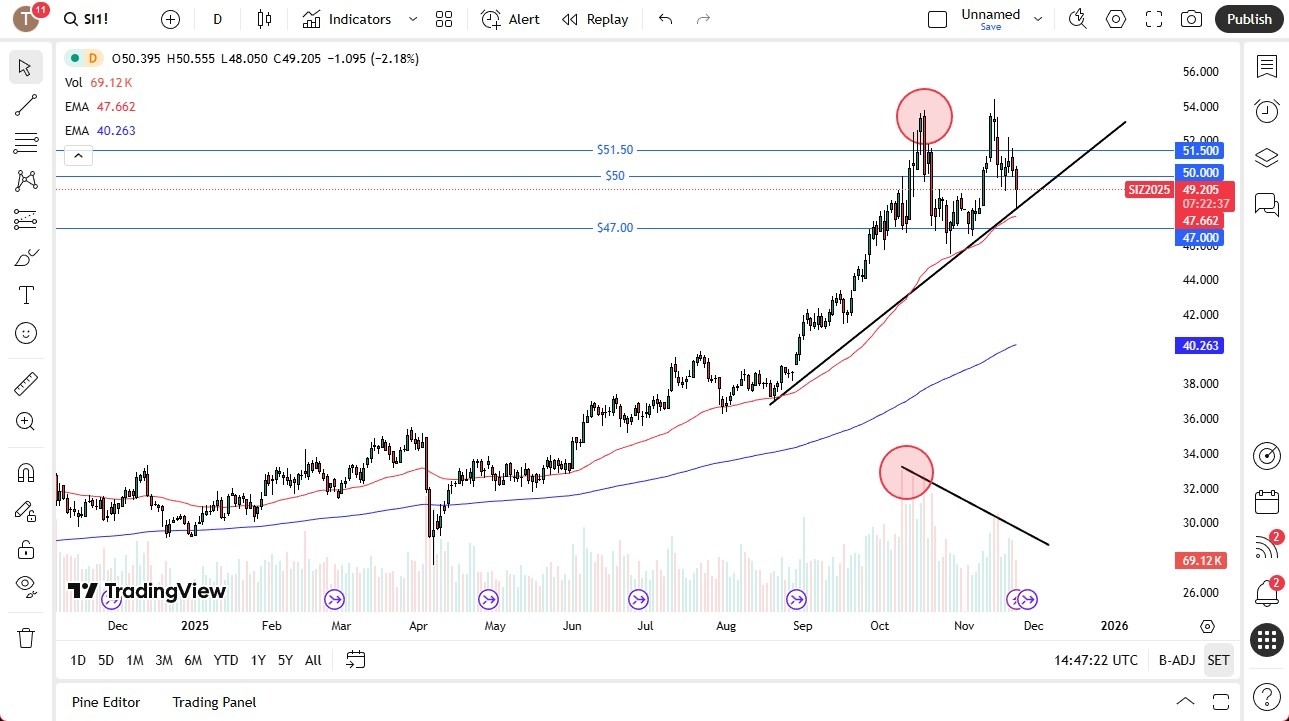The width and height of the screenshot is (1289, 721).
Task: Select the measure ruler tool
Action: (x=25, y=382)
